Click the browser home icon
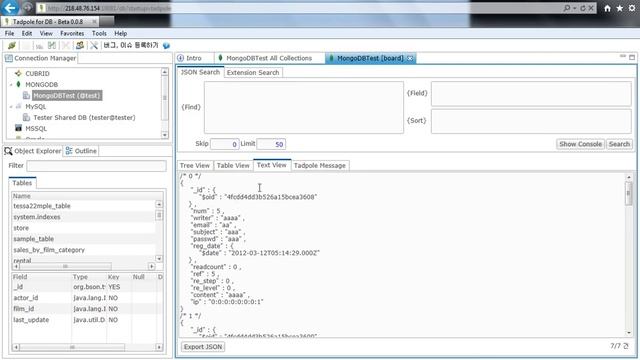Screen dimensions: 640x360 [x=607, y=8]
